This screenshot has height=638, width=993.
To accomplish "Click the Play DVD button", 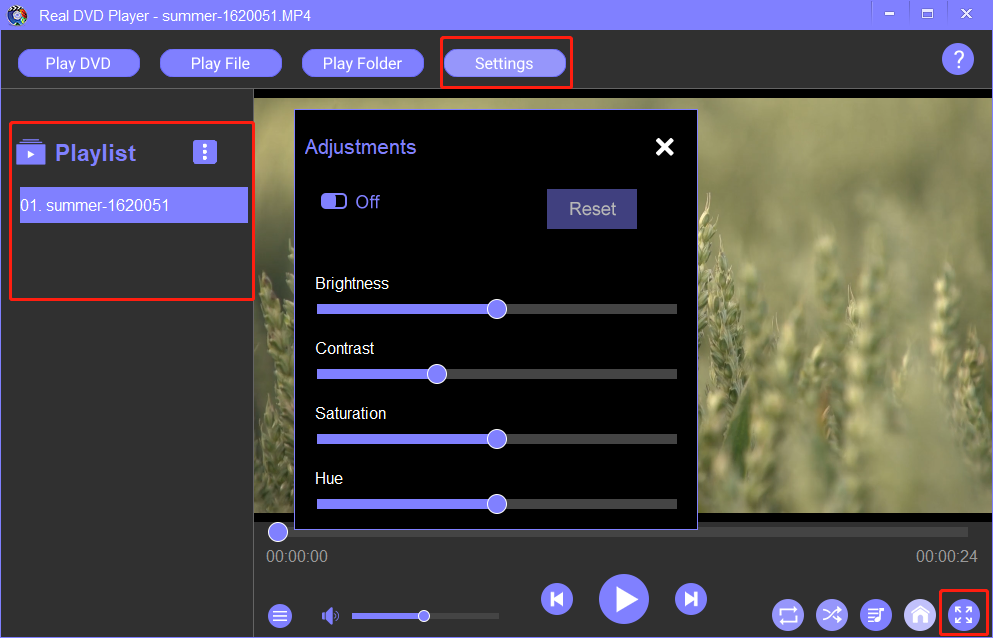I will [78, 63].
